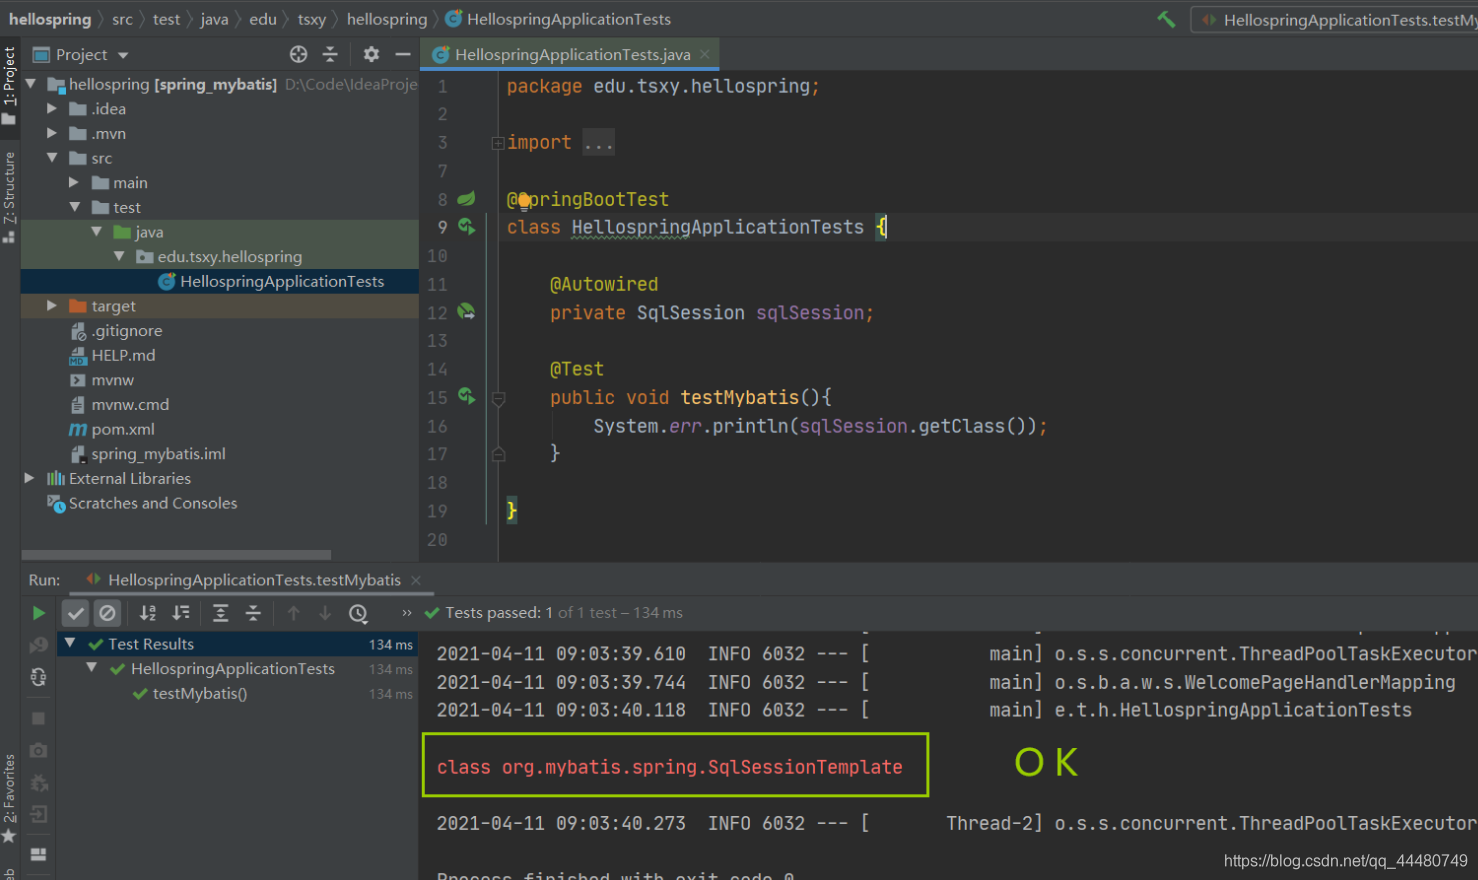Expand the .idea folder
1478x880 pixels.
pyautogui.click(x=52, y=108)
